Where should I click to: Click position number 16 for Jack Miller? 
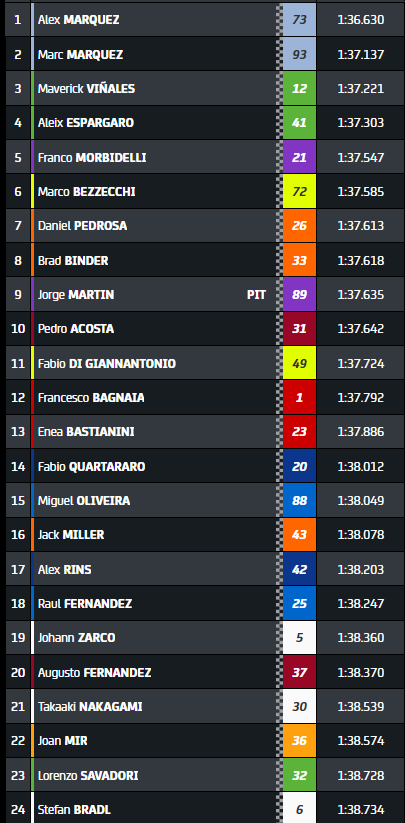click(18, 535)
